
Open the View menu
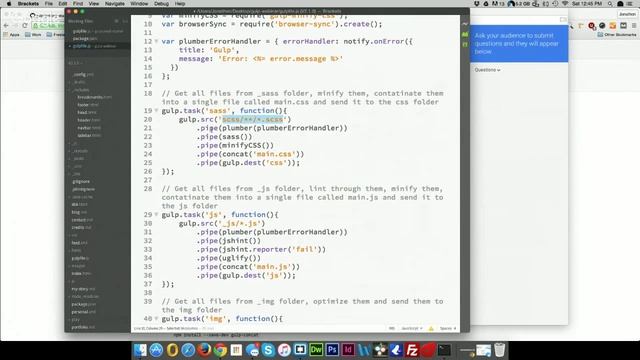tap(94, 4)
